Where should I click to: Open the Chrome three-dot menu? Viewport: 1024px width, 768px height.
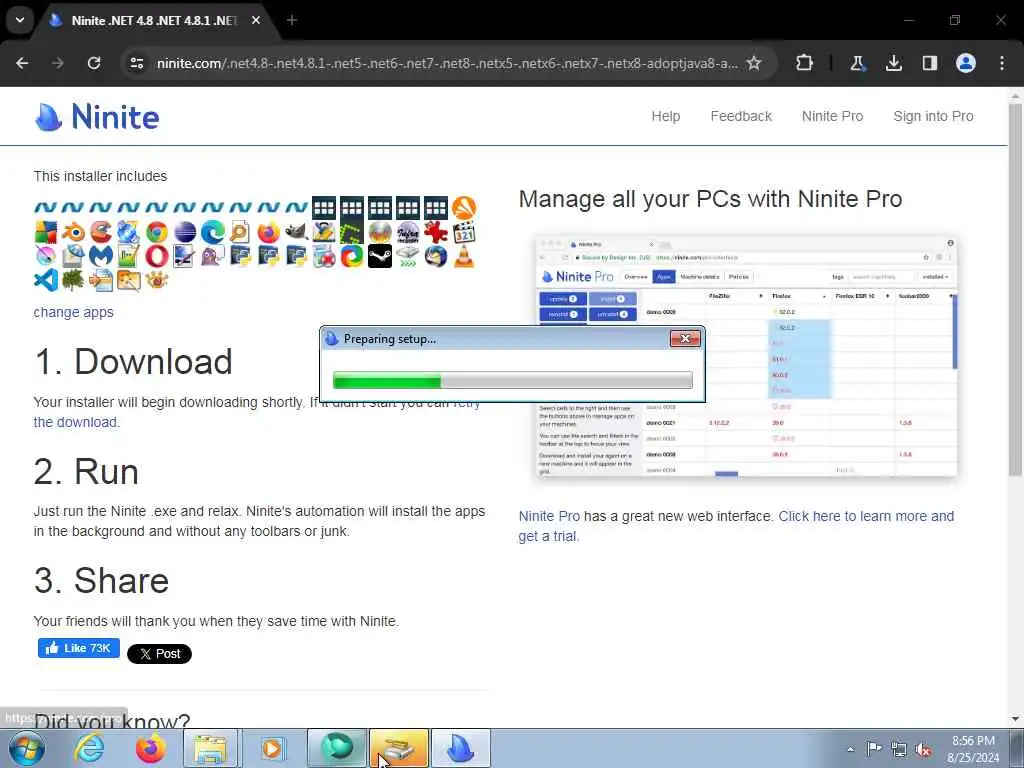tap(1002, 63)
